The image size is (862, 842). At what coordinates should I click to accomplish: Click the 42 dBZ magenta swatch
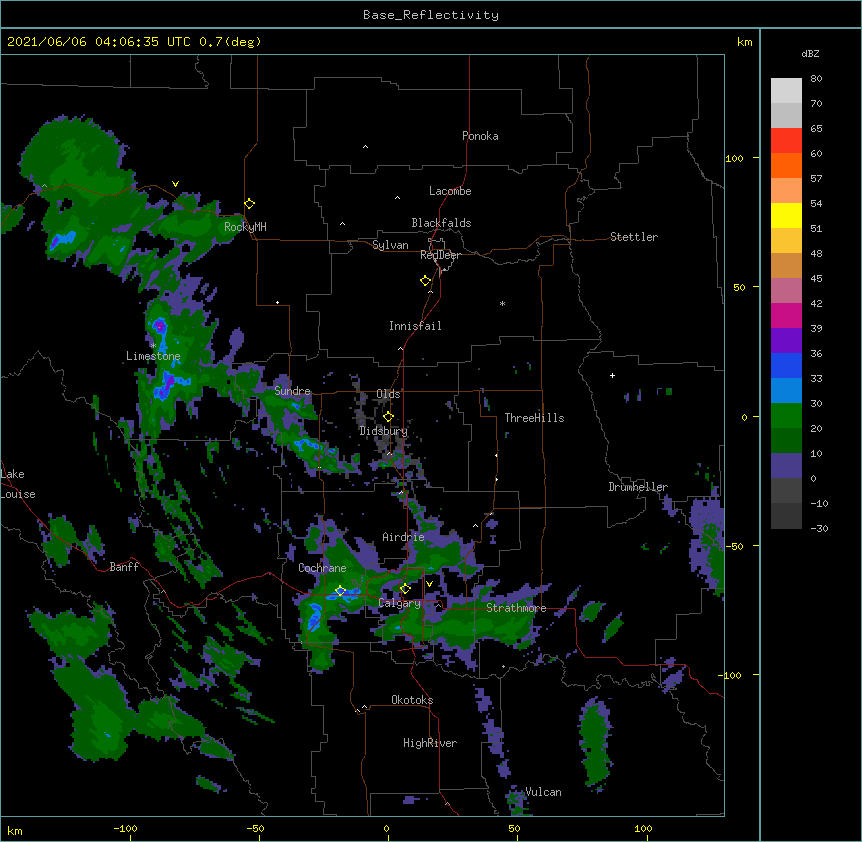[786, 315]
